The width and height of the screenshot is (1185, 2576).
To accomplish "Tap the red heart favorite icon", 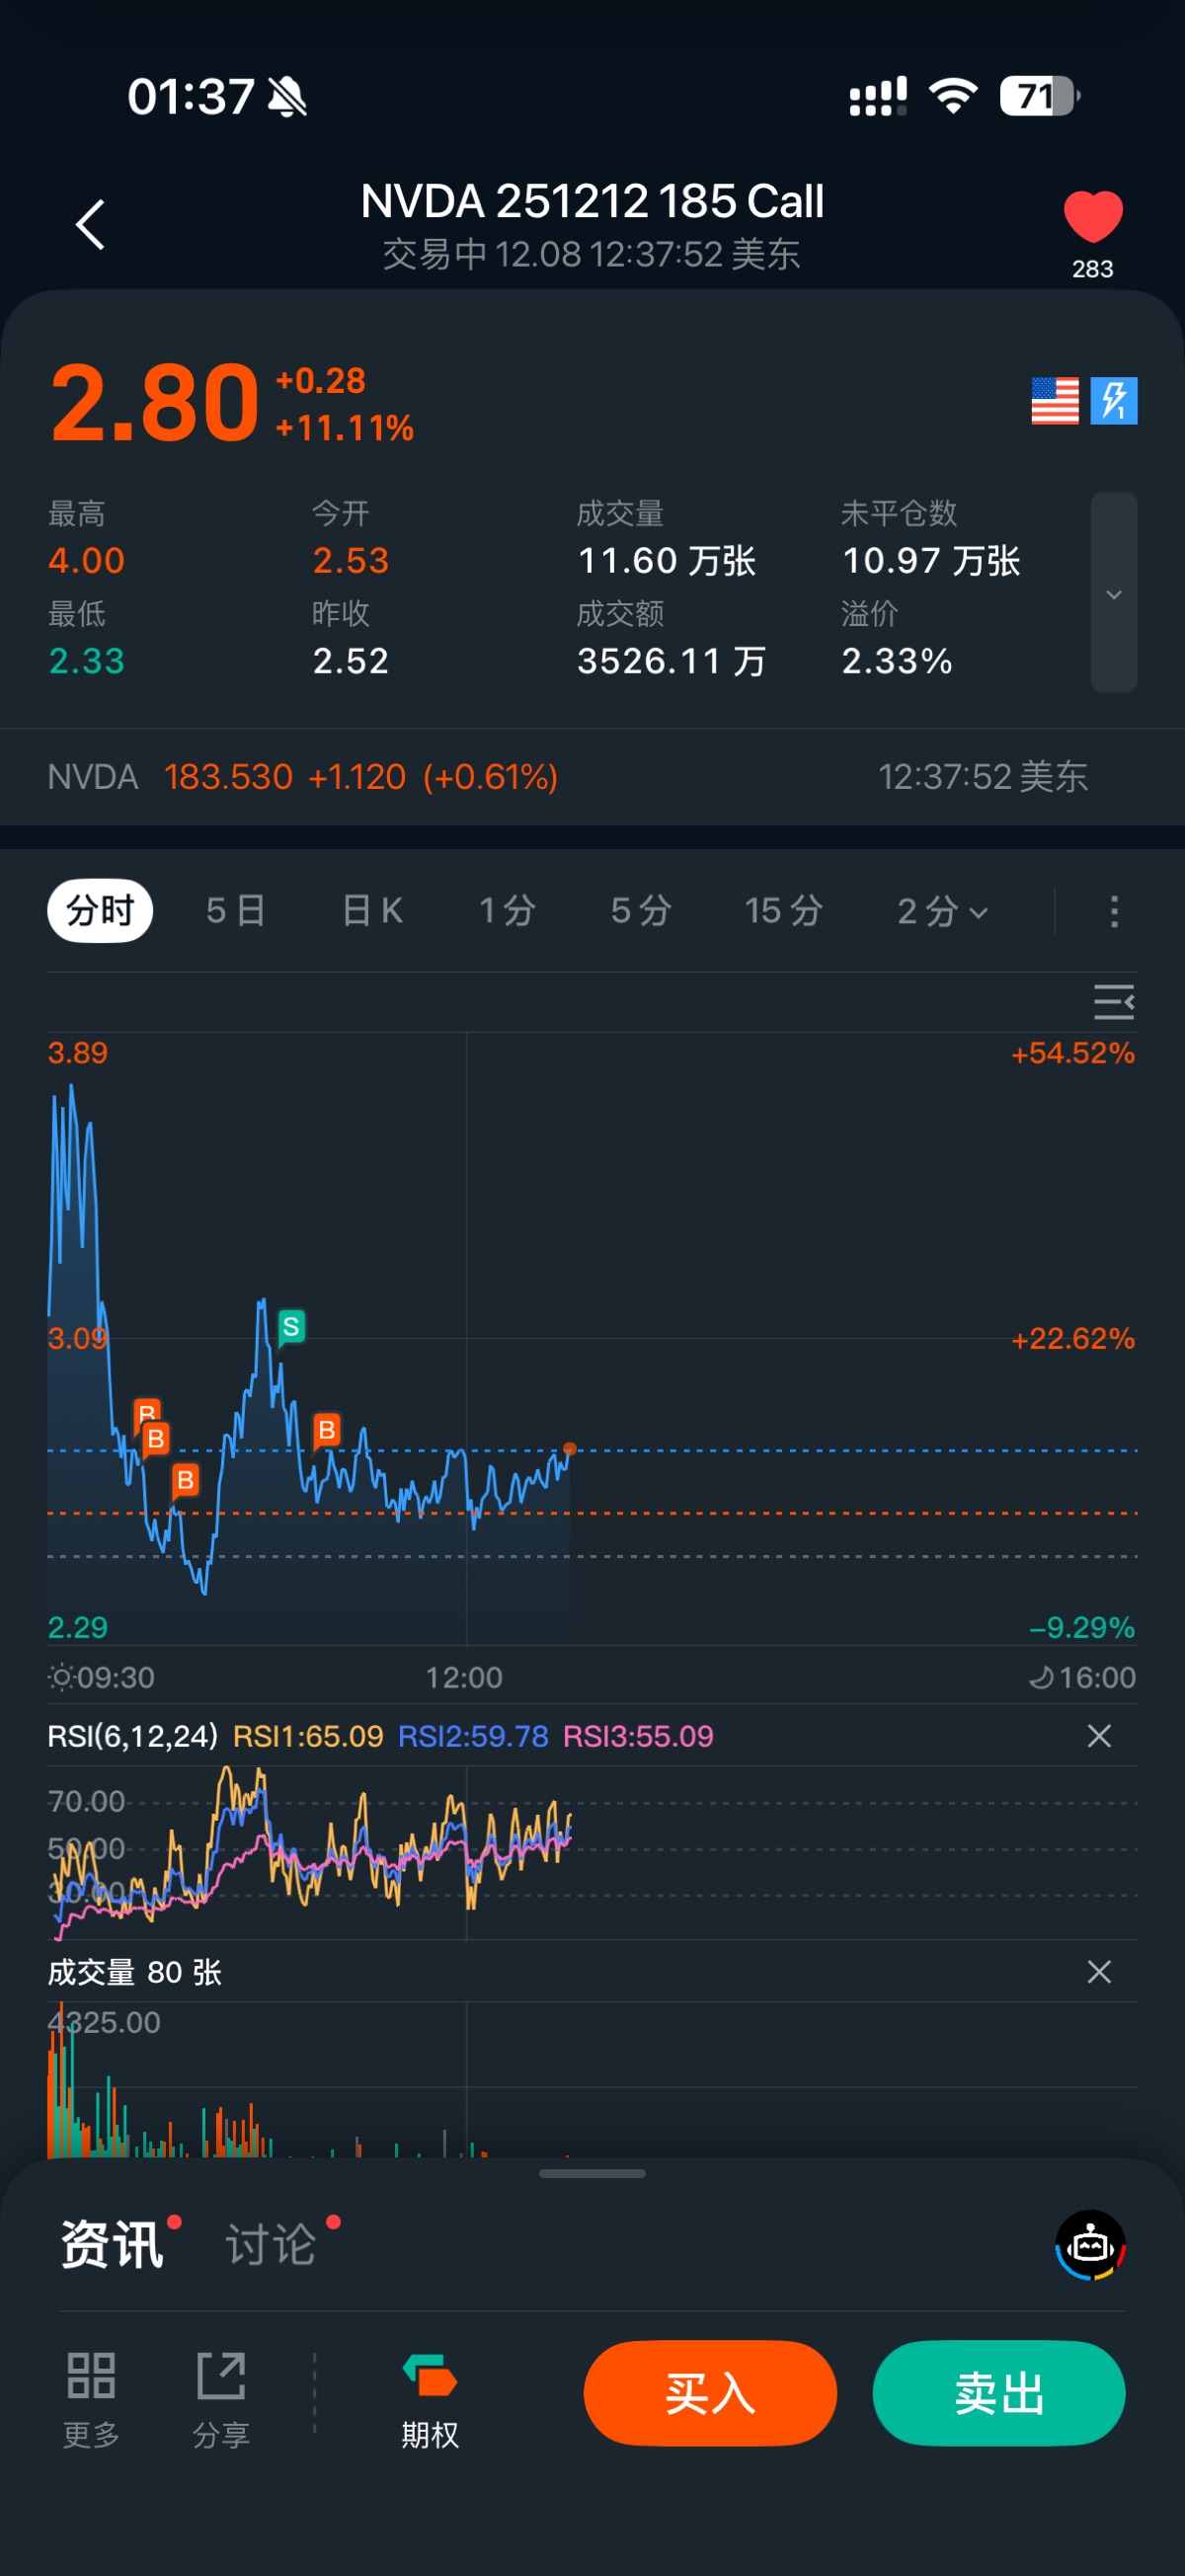I will [x=1092, y=216].
